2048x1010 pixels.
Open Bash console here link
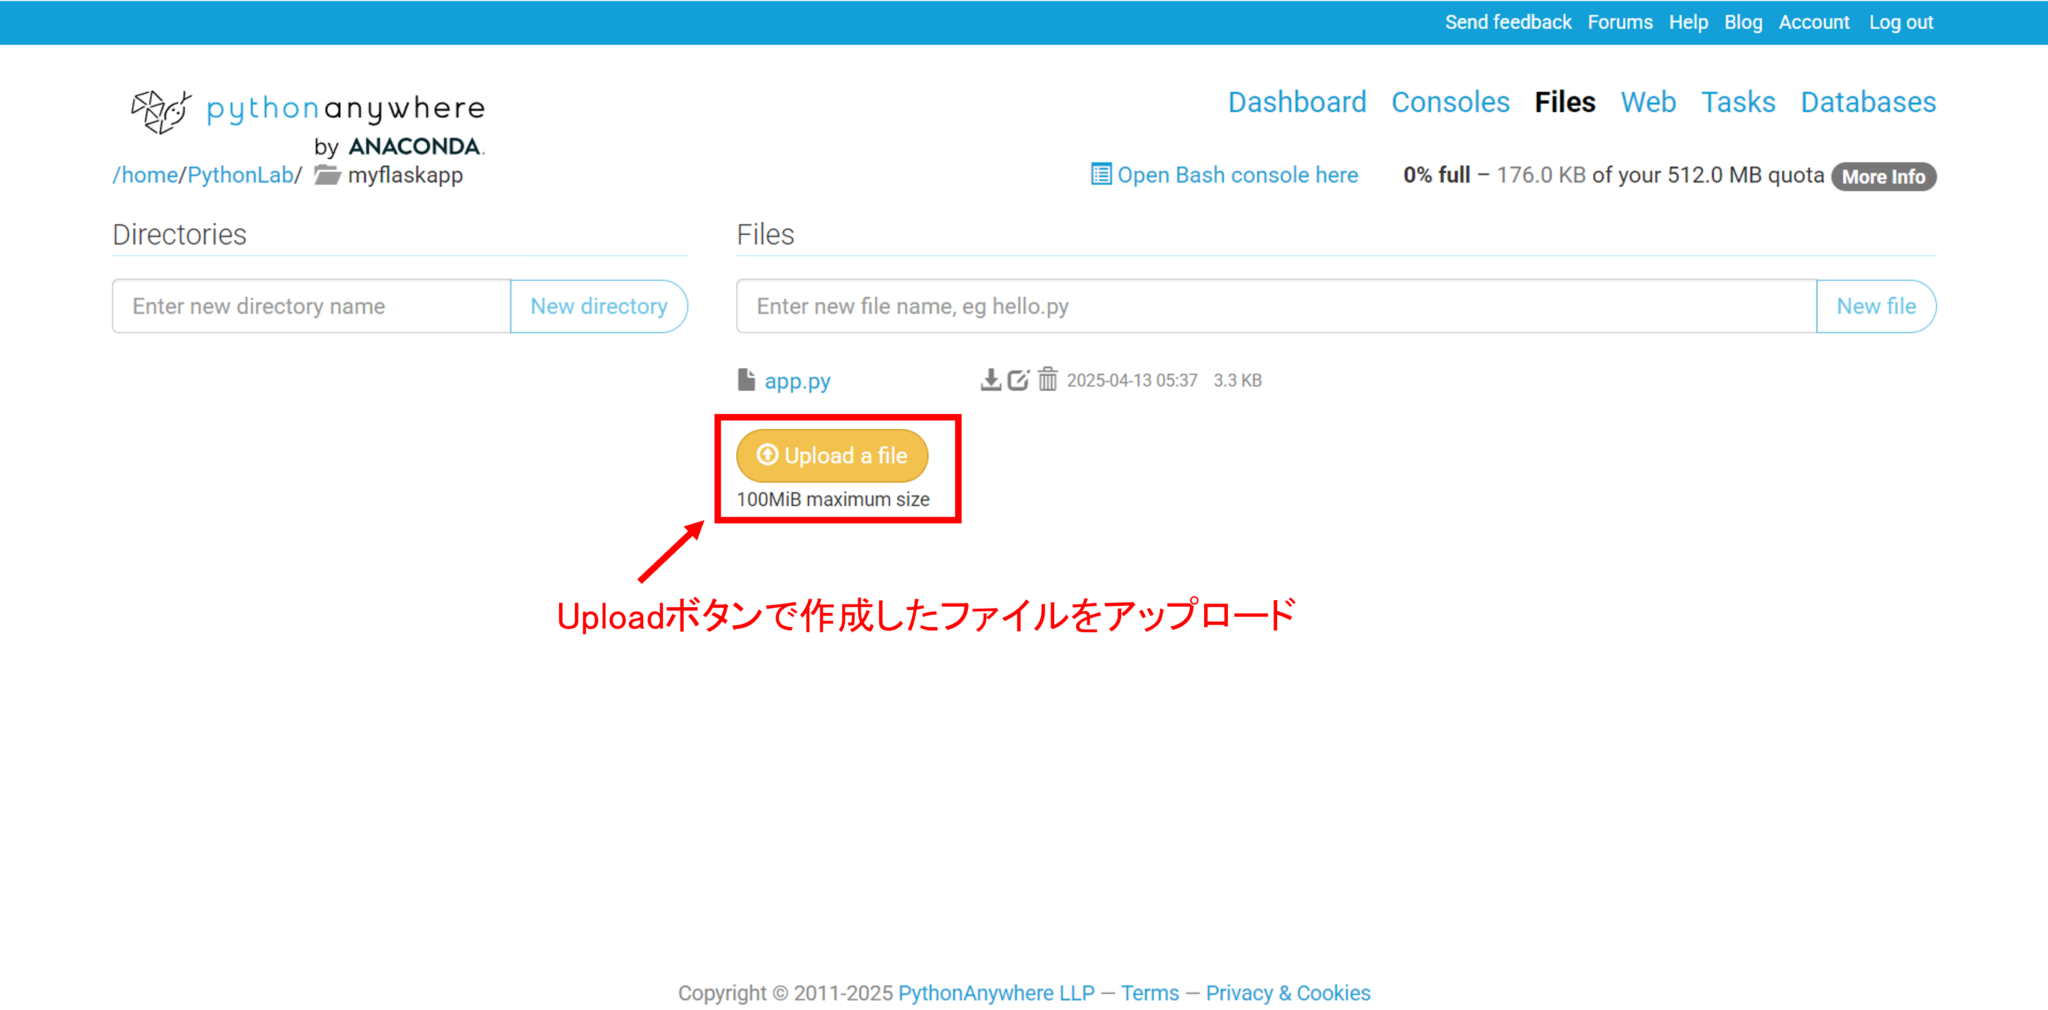(x=1236, y=175)
